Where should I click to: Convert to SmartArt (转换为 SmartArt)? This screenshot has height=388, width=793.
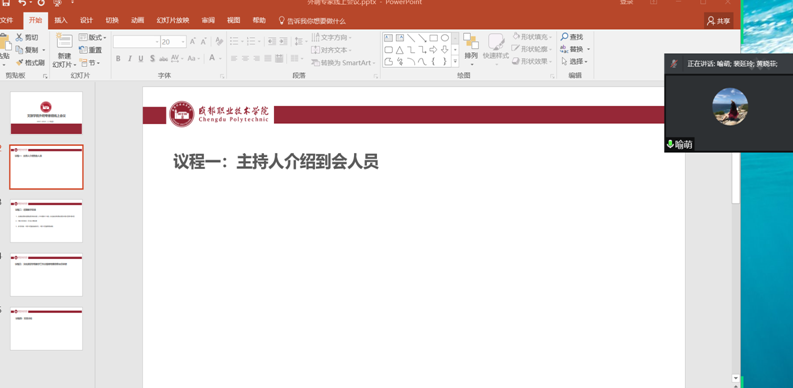pos(343,63)
